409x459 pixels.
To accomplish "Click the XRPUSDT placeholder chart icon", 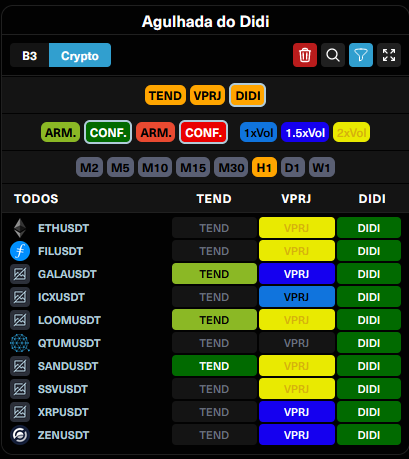I will tap(20, 412).
